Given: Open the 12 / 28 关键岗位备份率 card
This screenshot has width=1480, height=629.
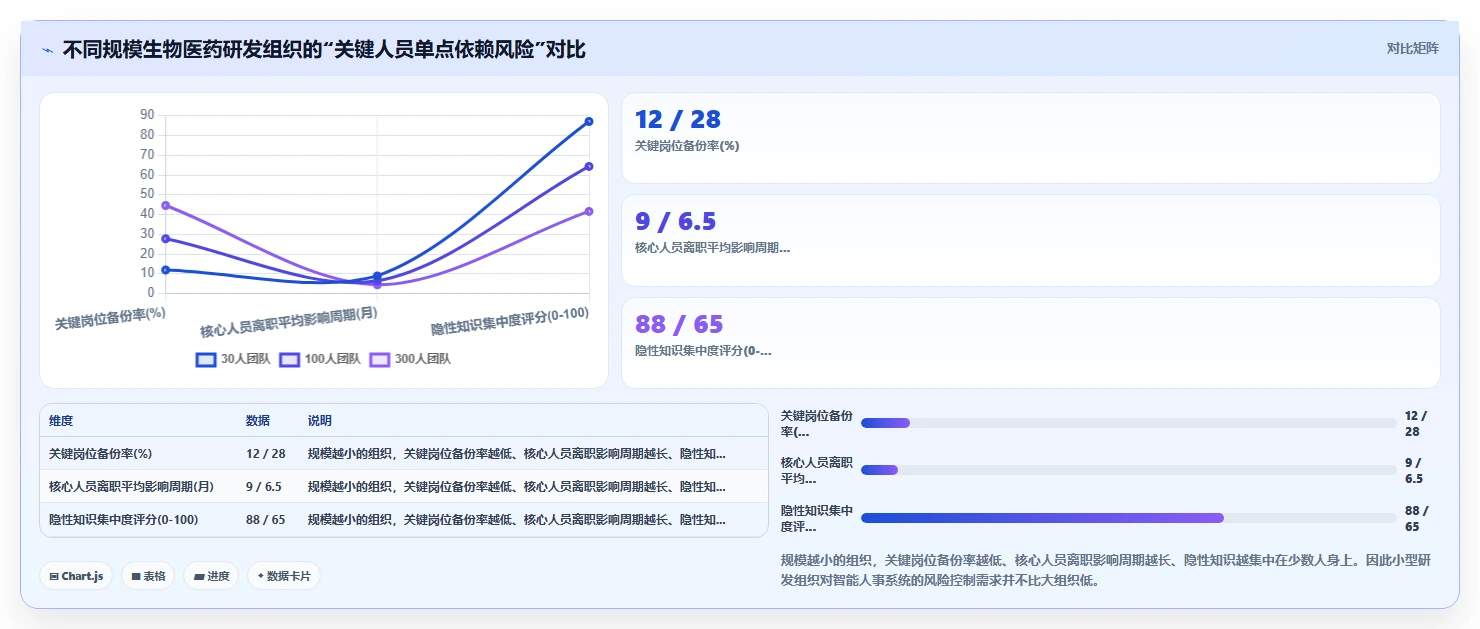Looking at the screenshot, I should pos(1031,138).
